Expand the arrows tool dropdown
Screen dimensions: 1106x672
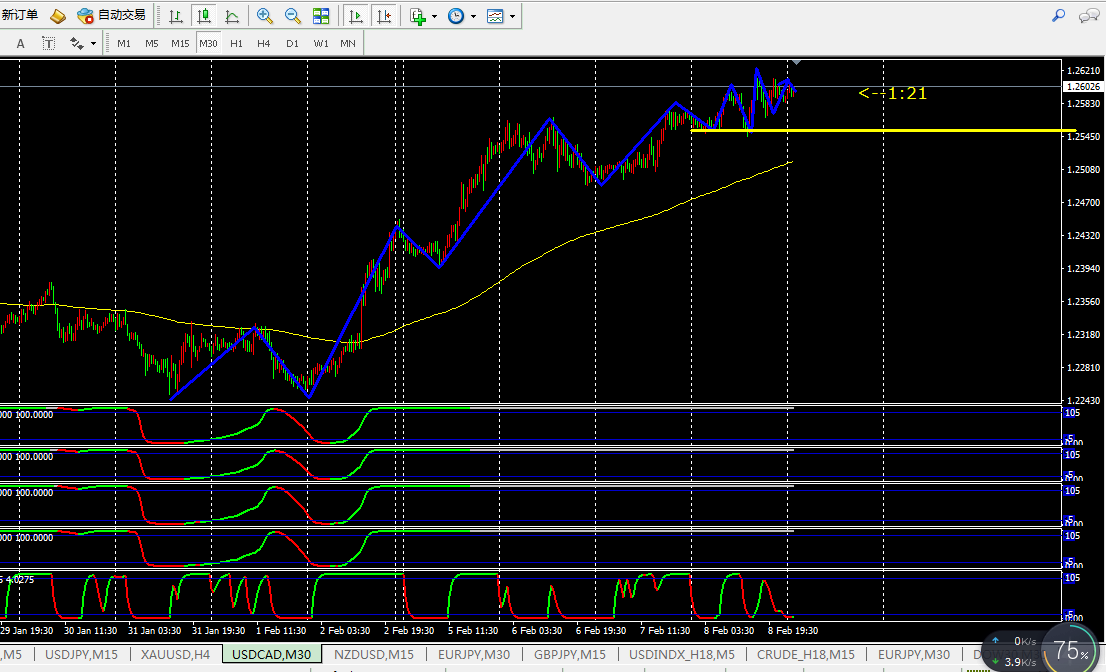pyautogui.click(x=93, y=44)
